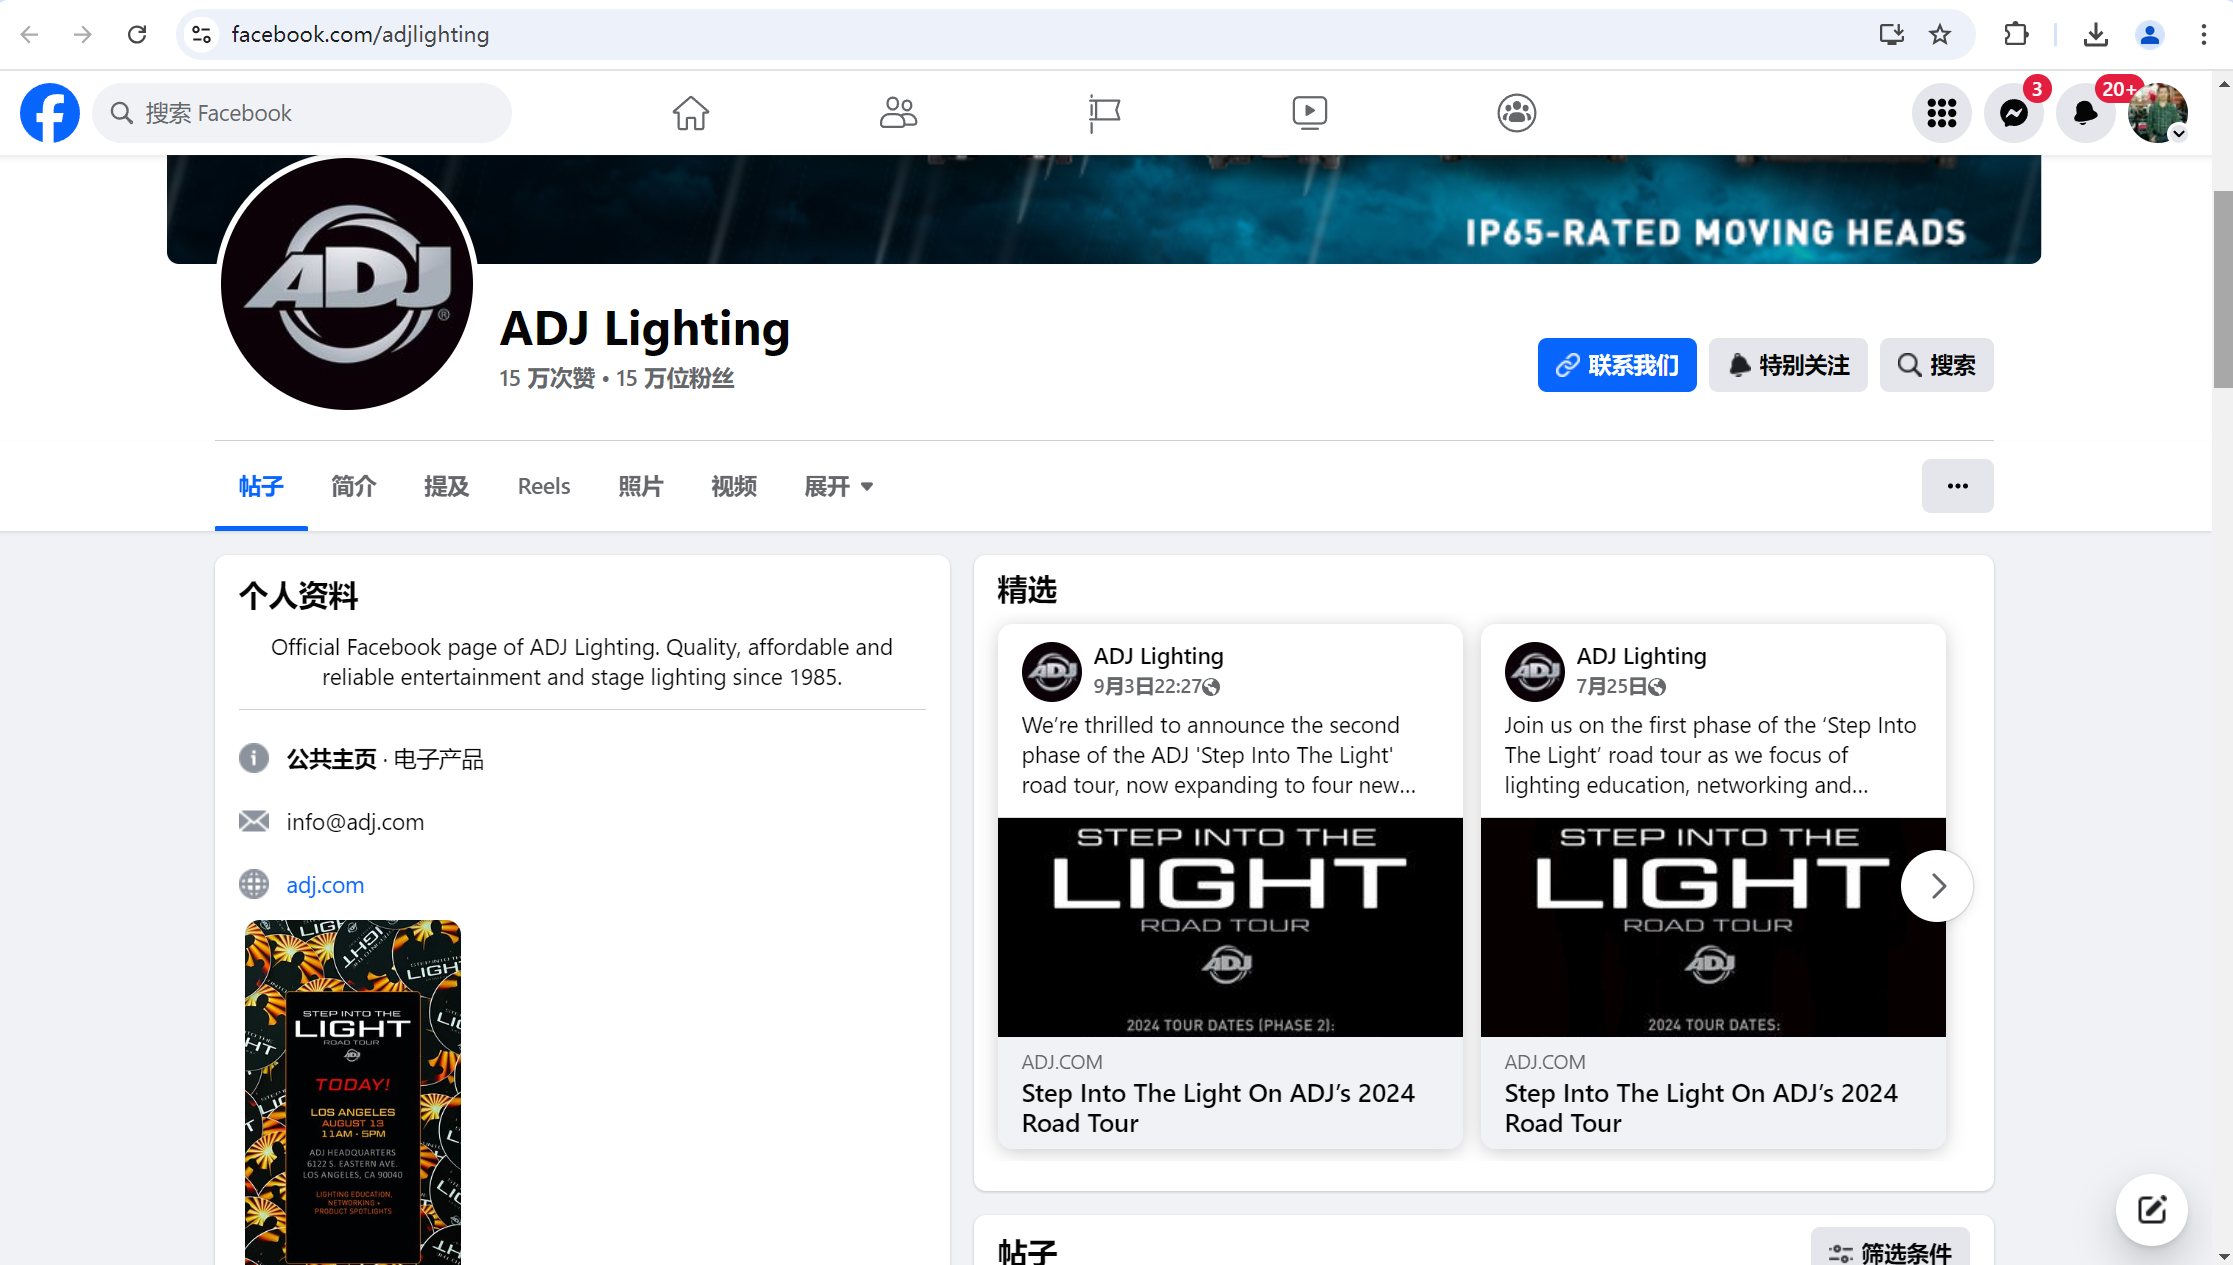Open the Los Angeles tour poster thumbnail
This screenshot has width=2233, height=1265.
[353, 1092]
